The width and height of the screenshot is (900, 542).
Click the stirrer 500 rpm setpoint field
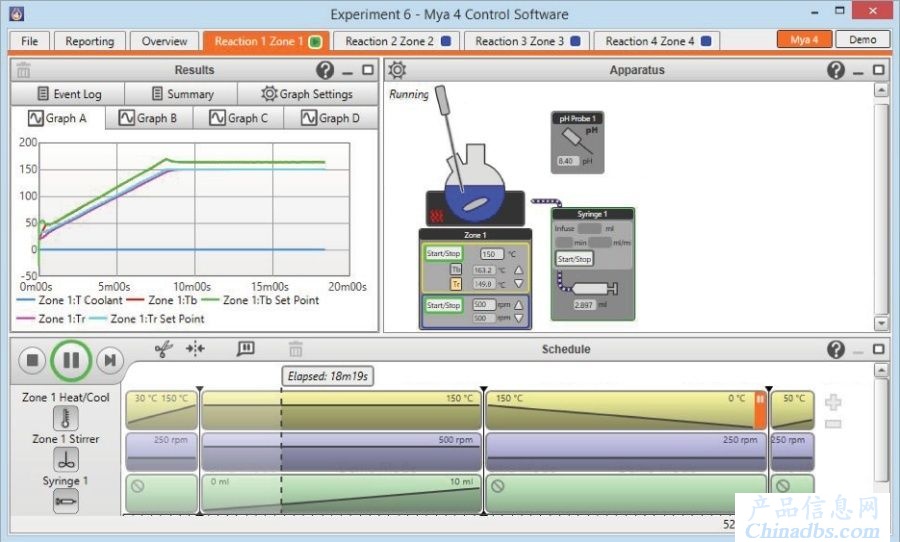tap(483, 305)
